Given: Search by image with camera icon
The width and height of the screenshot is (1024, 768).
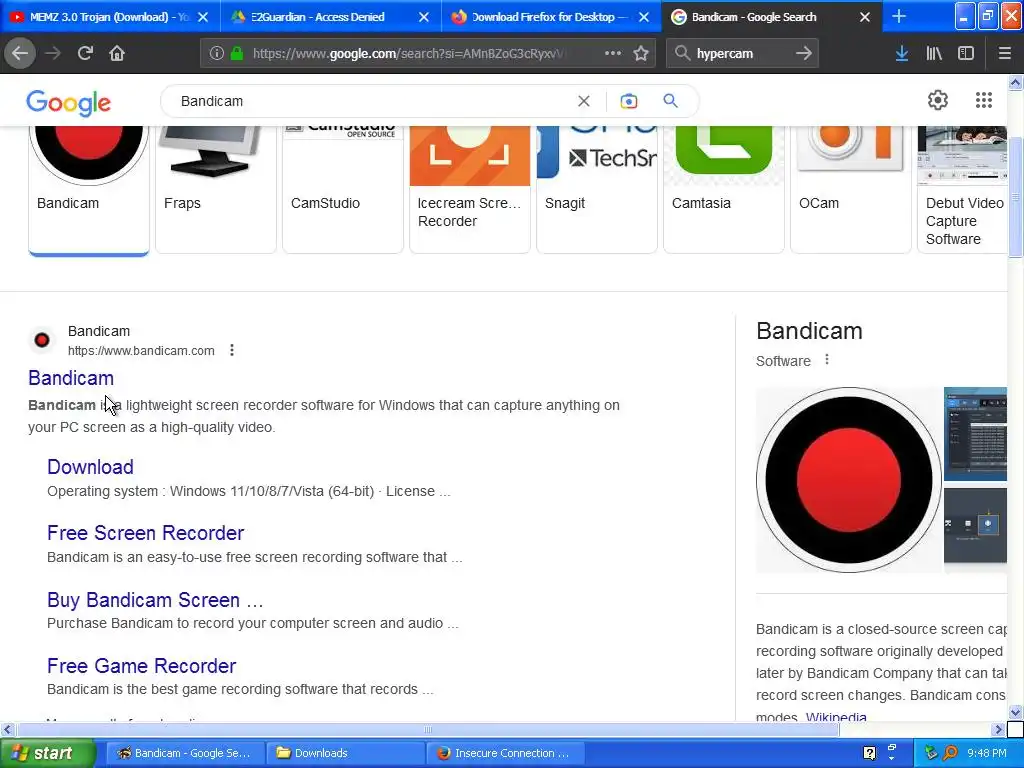Looking at the screenshot, I should tap(629, 101).
